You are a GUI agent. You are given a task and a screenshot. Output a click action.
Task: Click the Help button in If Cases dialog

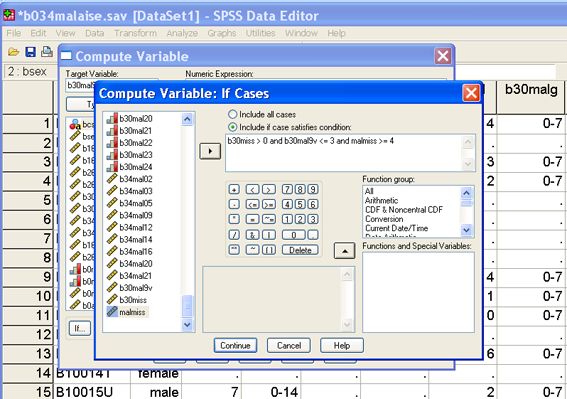[x=342, y=345]
